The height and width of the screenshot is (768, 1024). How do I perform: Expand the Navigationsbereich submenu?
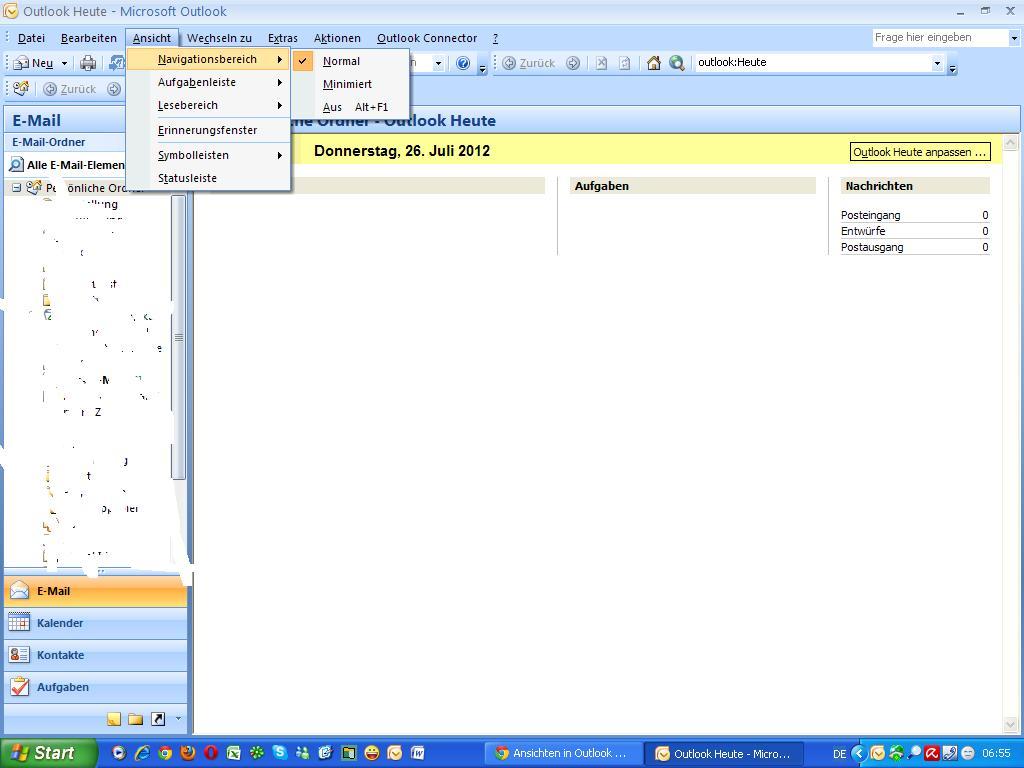coord(208,59)
